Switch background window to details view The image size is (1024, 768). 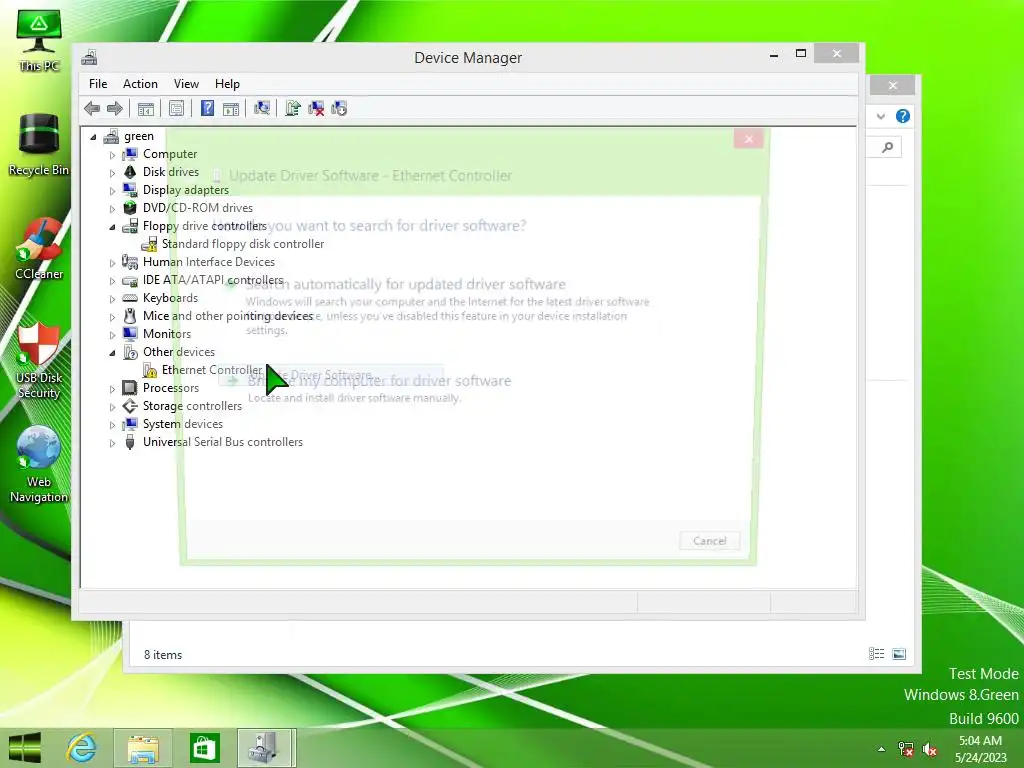pyautogui.click(x=876, y=654)
